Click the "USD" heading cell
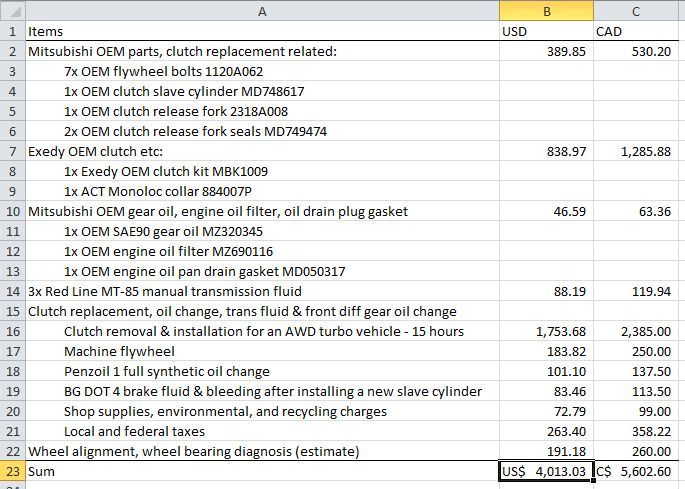The height and width of the screenshot is (489, 685). click(546, 31)
